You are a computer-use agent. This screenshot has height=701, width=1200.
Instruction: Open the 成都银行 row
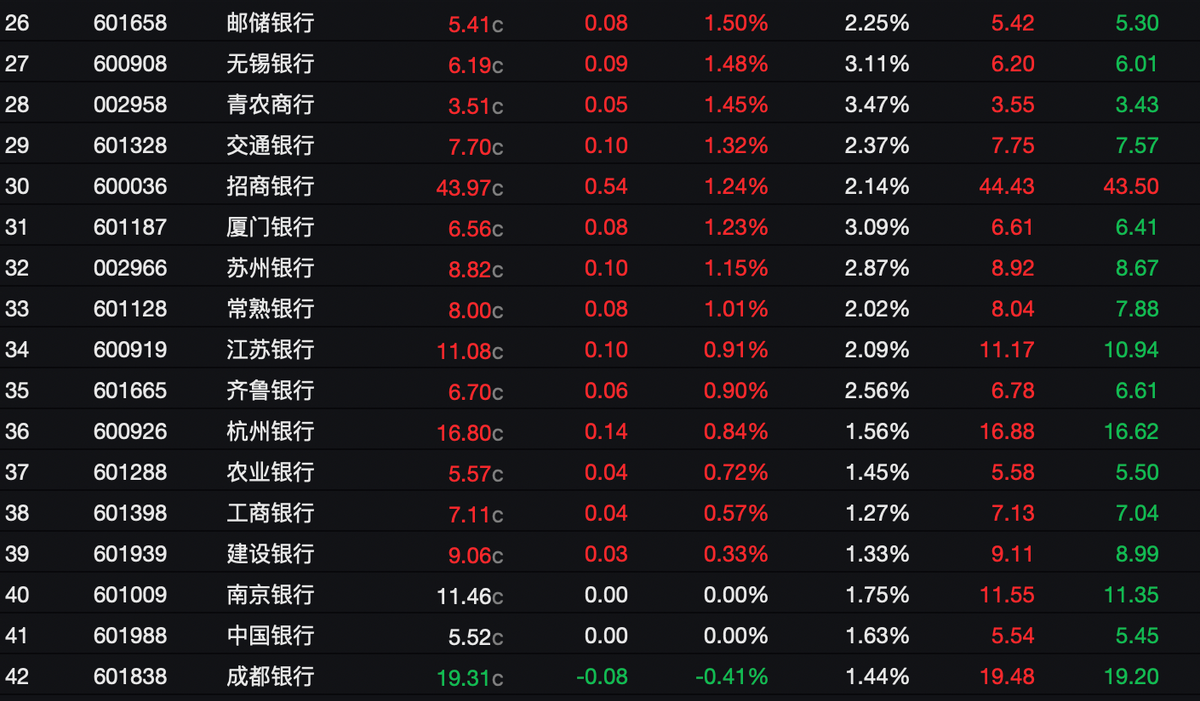(600, 676)
